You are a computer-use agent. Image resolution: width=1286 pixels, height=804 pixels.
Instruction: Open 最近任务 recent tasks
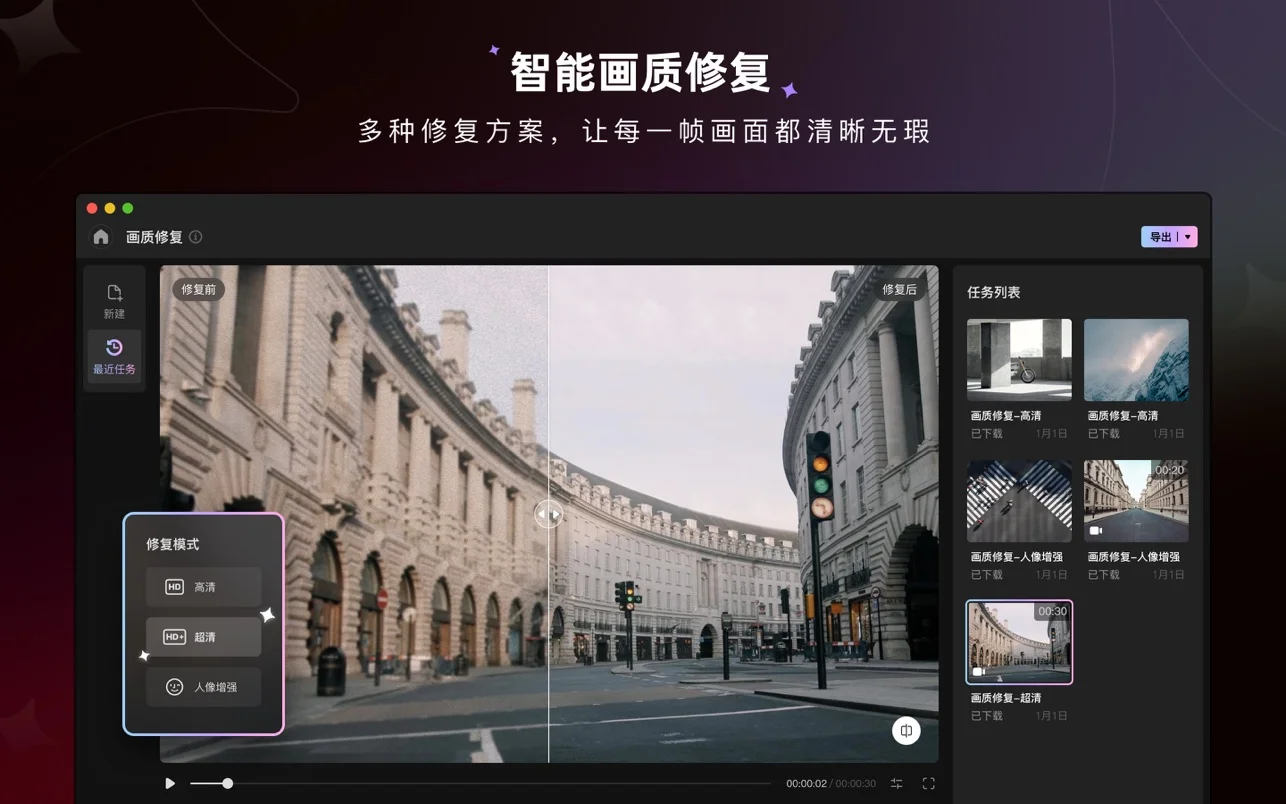[x=114, y=357]
